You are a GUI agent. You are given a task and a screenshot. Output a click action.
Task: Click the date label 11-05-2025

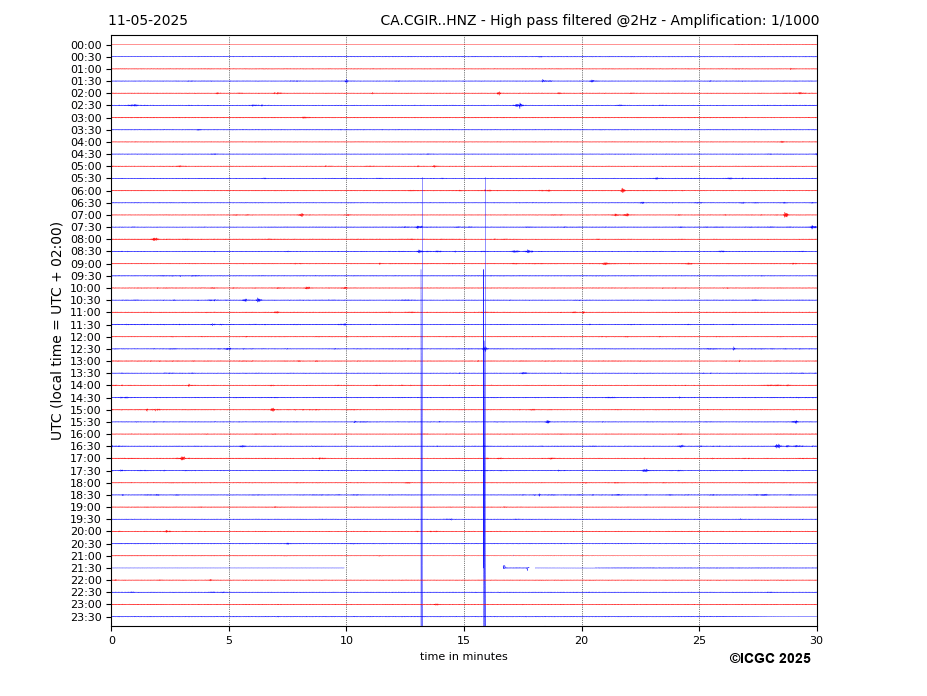(148, 21)
